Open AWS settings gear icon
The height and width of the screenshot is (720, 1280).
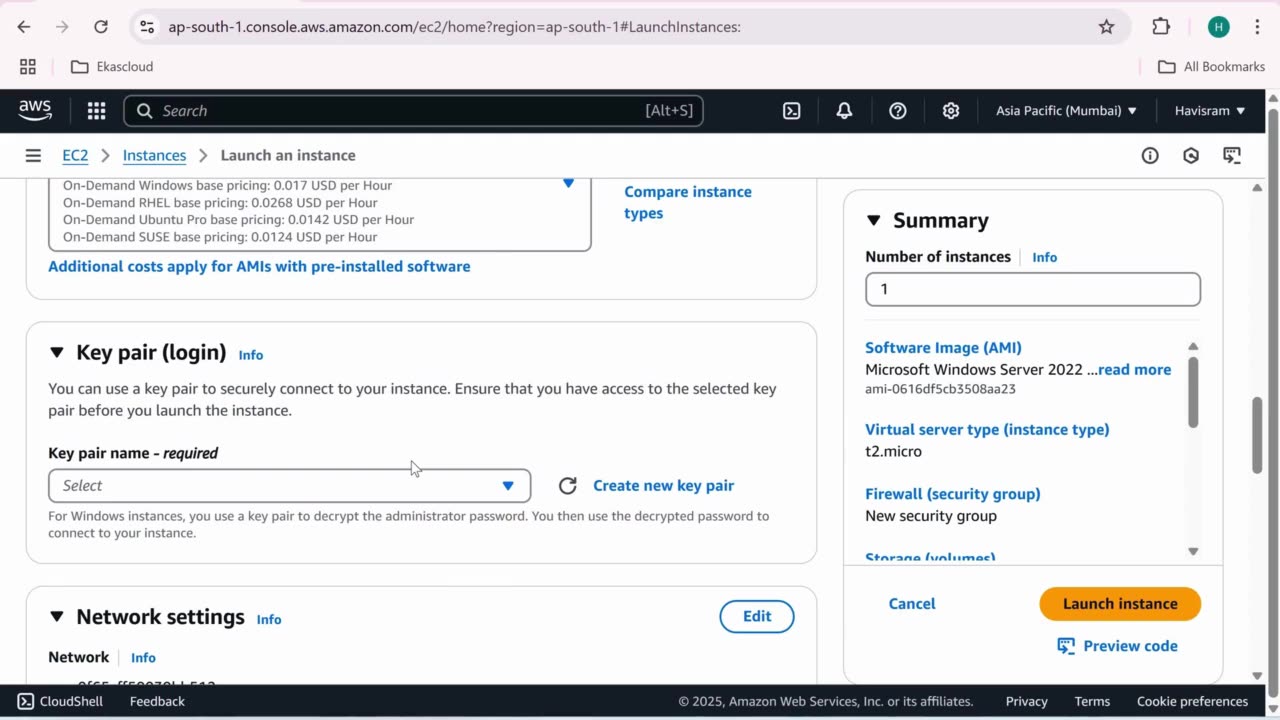(x=951, y=111)
